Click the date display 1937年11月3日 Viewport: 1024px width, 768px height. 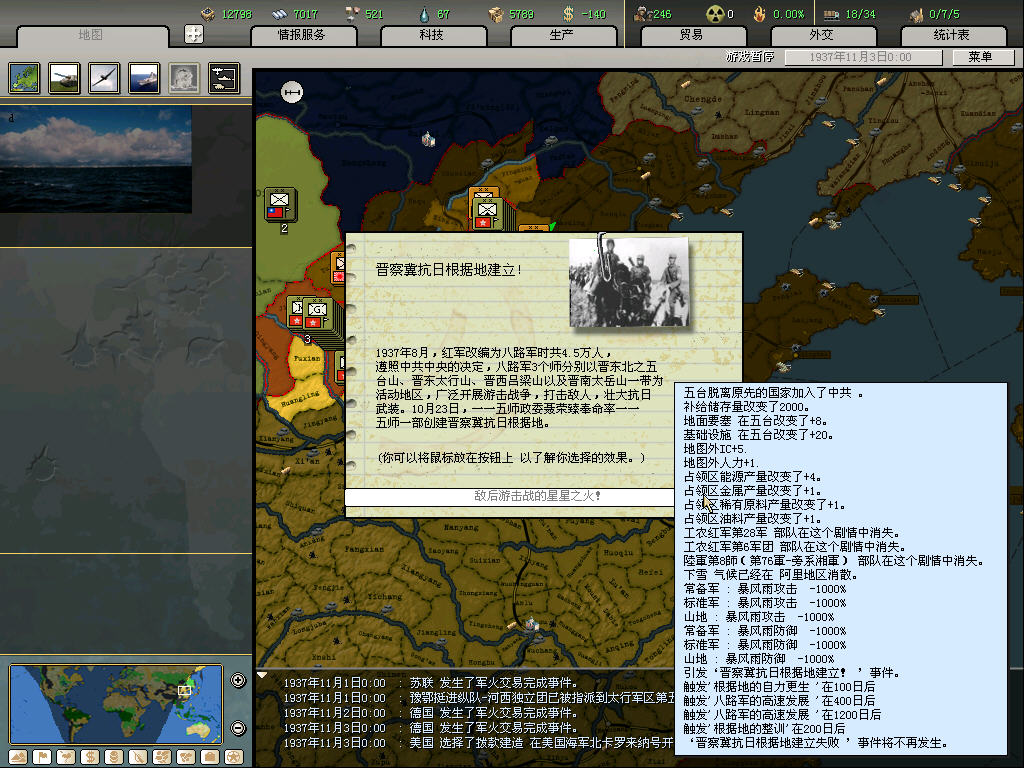(848, 58)
